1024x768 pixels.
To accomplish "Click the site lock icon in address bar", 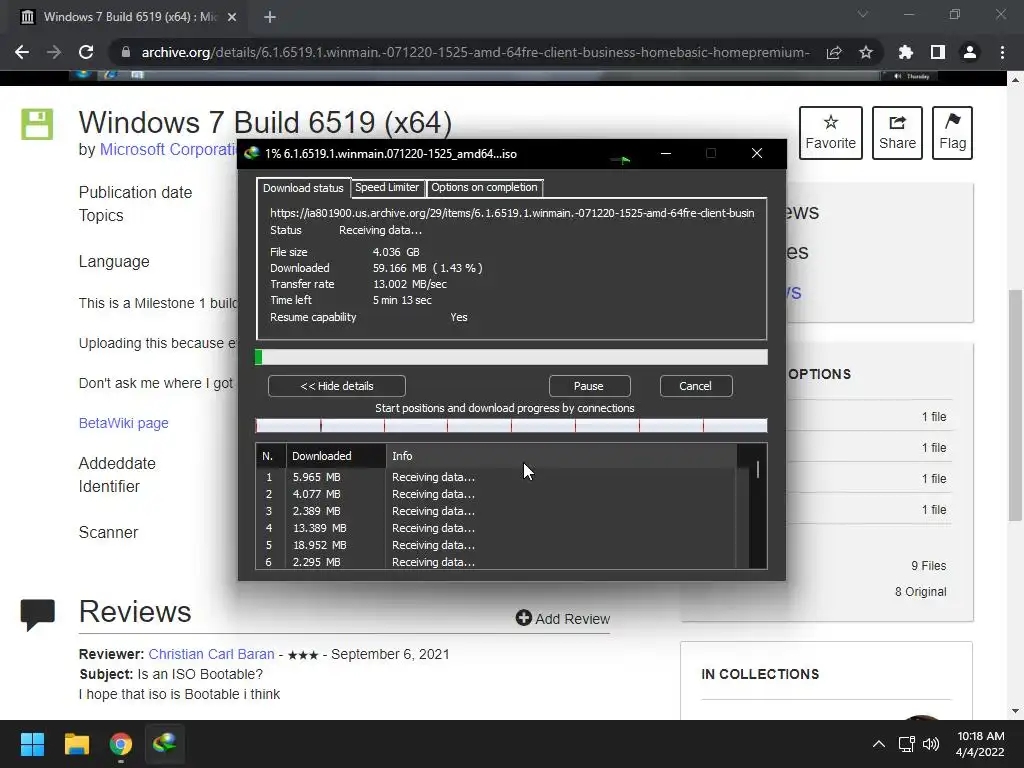I will (x=126, y=52).
